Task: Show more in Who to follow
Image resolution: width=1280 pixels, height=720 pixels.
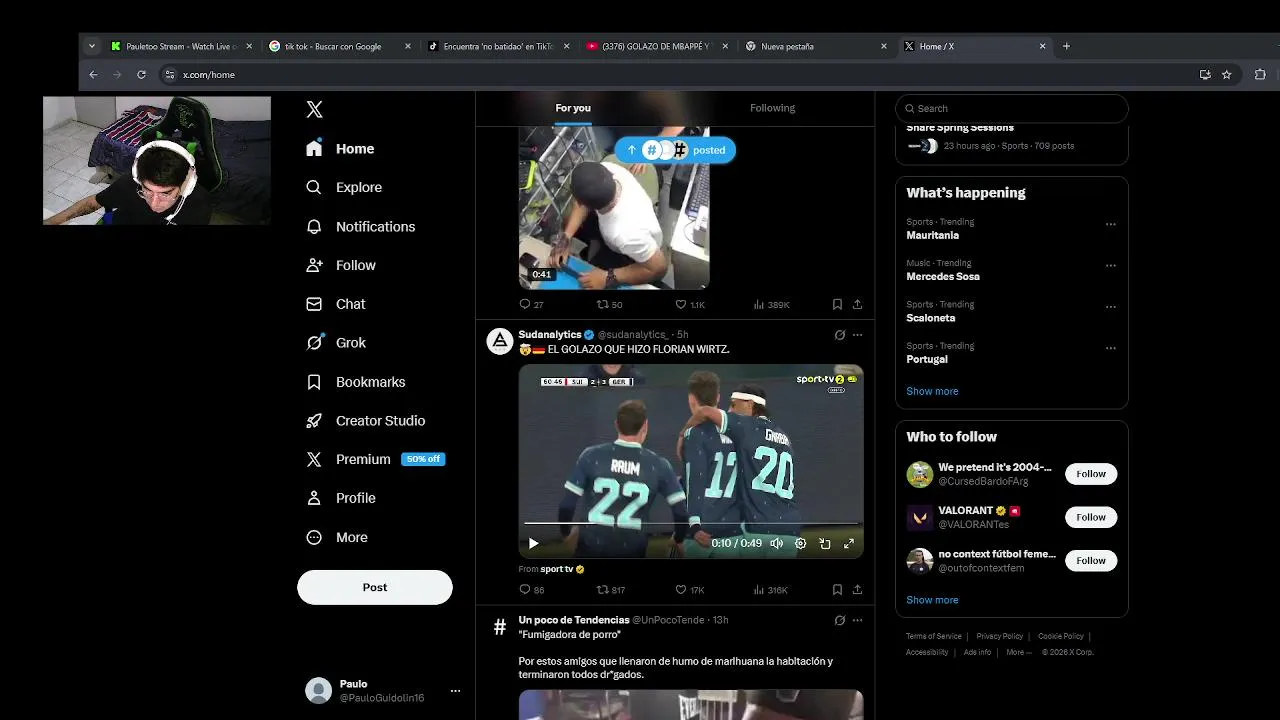Action: 932,600
